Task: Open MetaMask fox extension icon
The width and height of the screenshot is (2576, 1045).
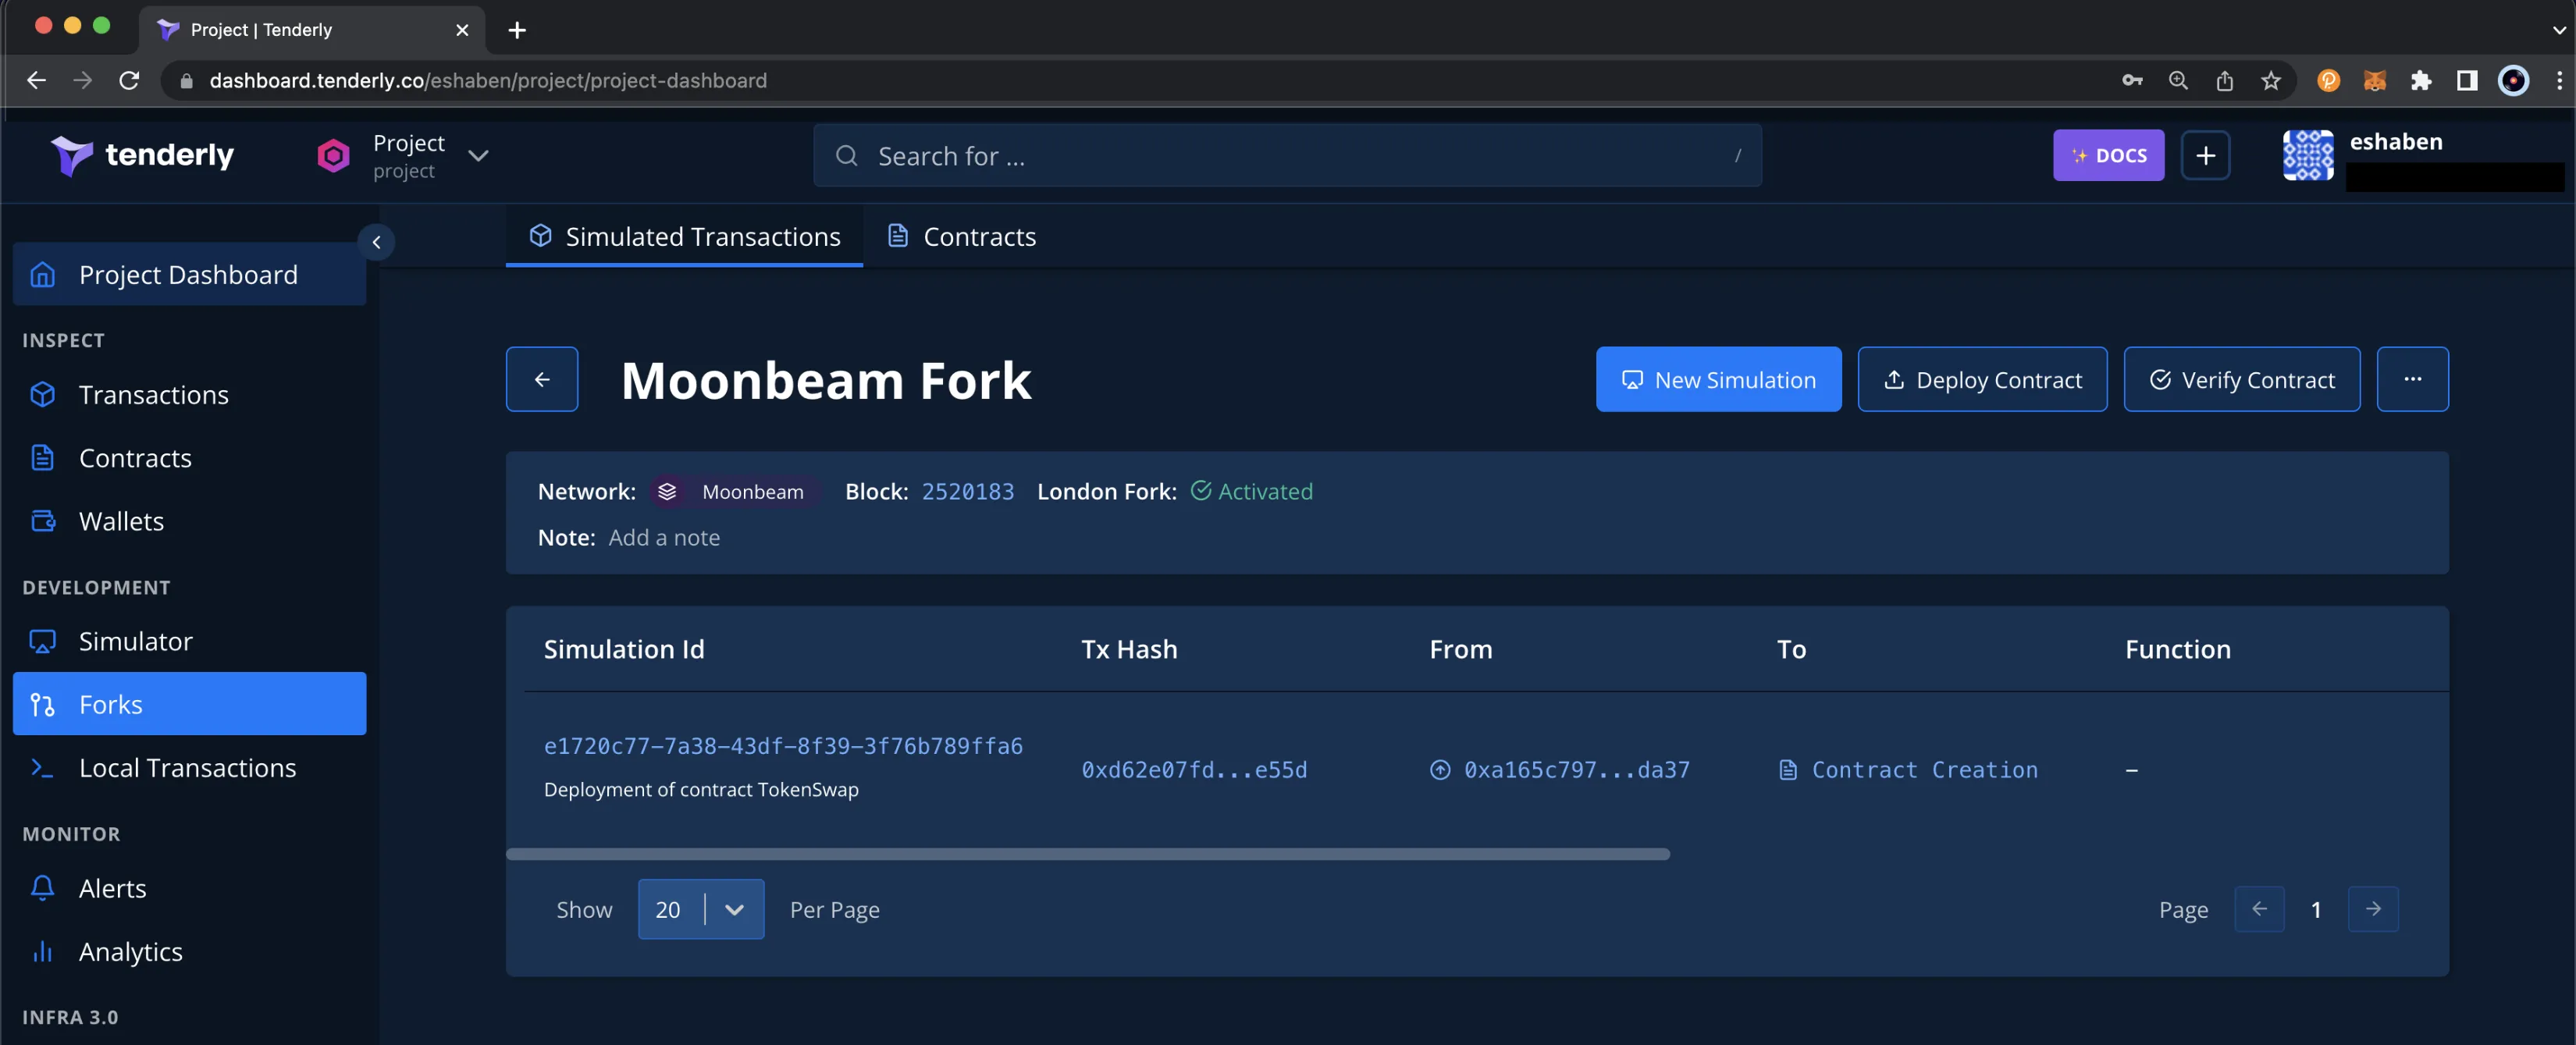Action: tap(2374, 80)
